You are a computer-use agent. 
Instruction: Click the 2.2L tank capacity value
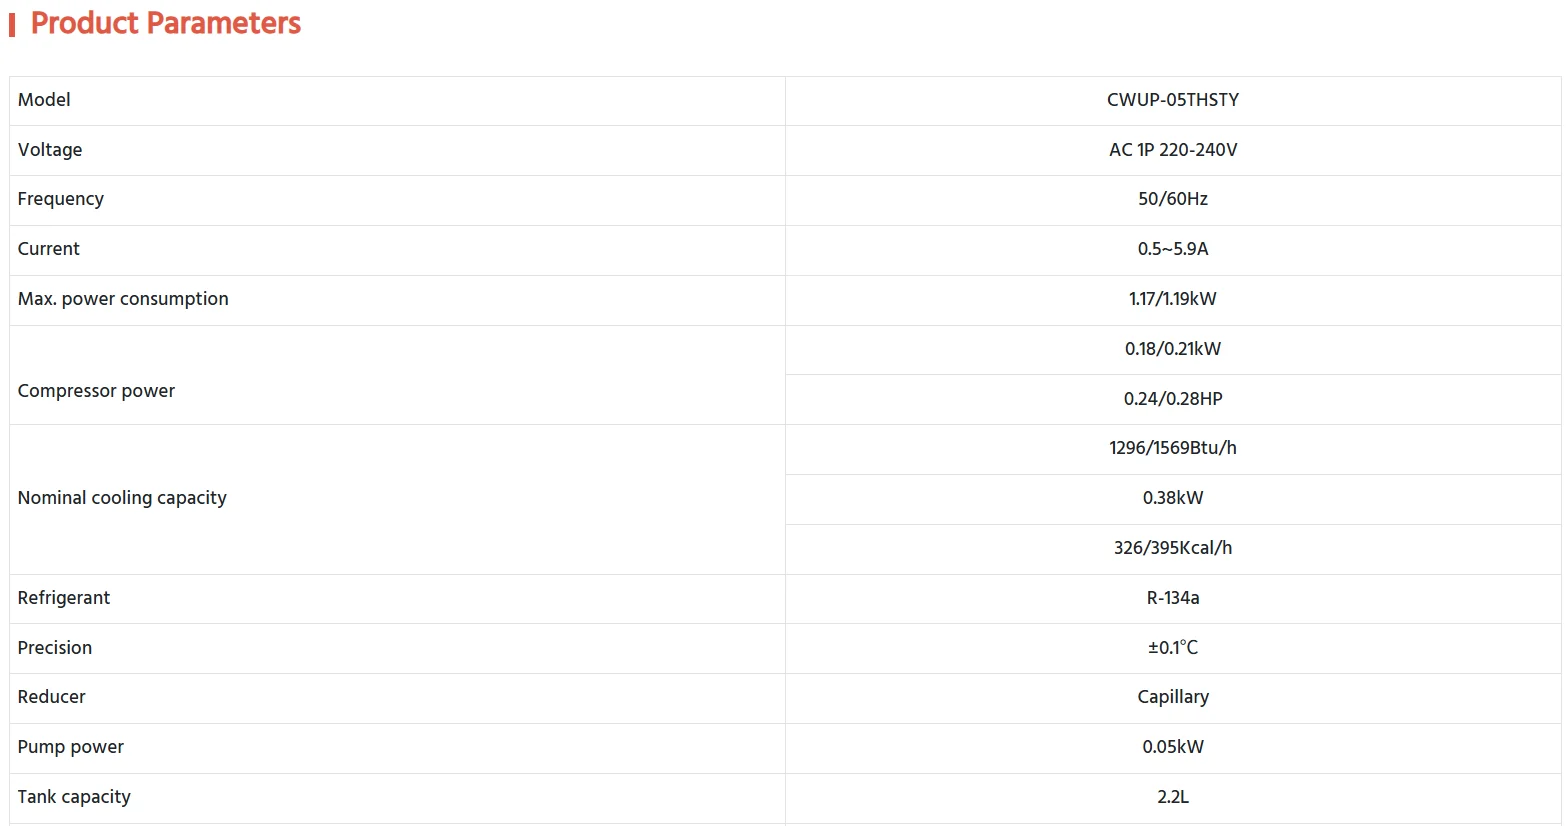(x=1172, y=797)
